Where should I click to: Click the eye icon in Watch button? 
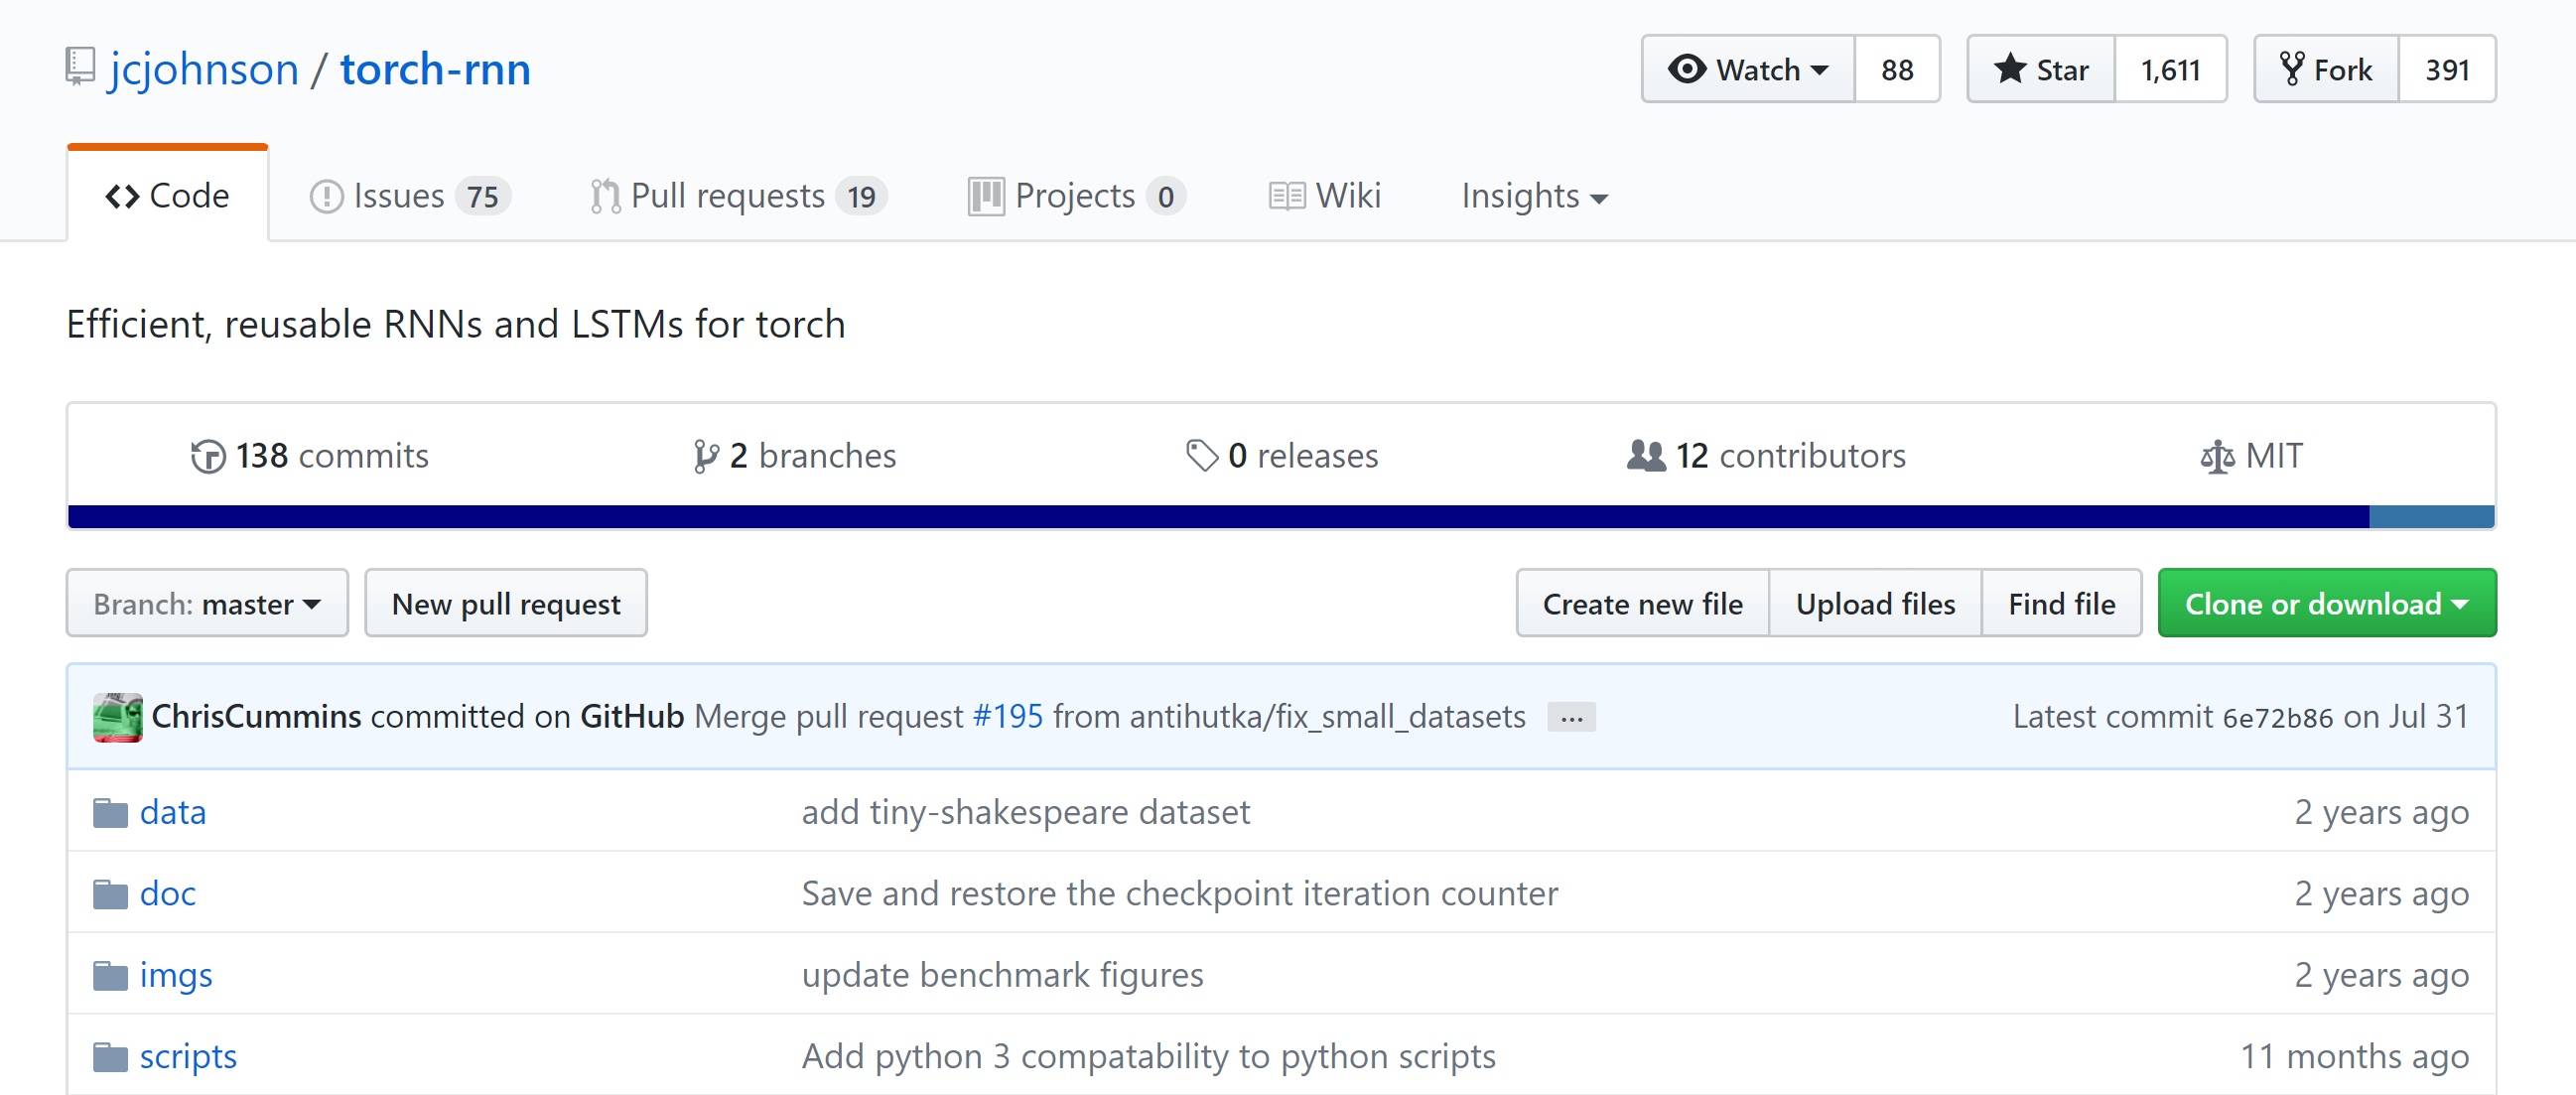tap(1687, 69)
